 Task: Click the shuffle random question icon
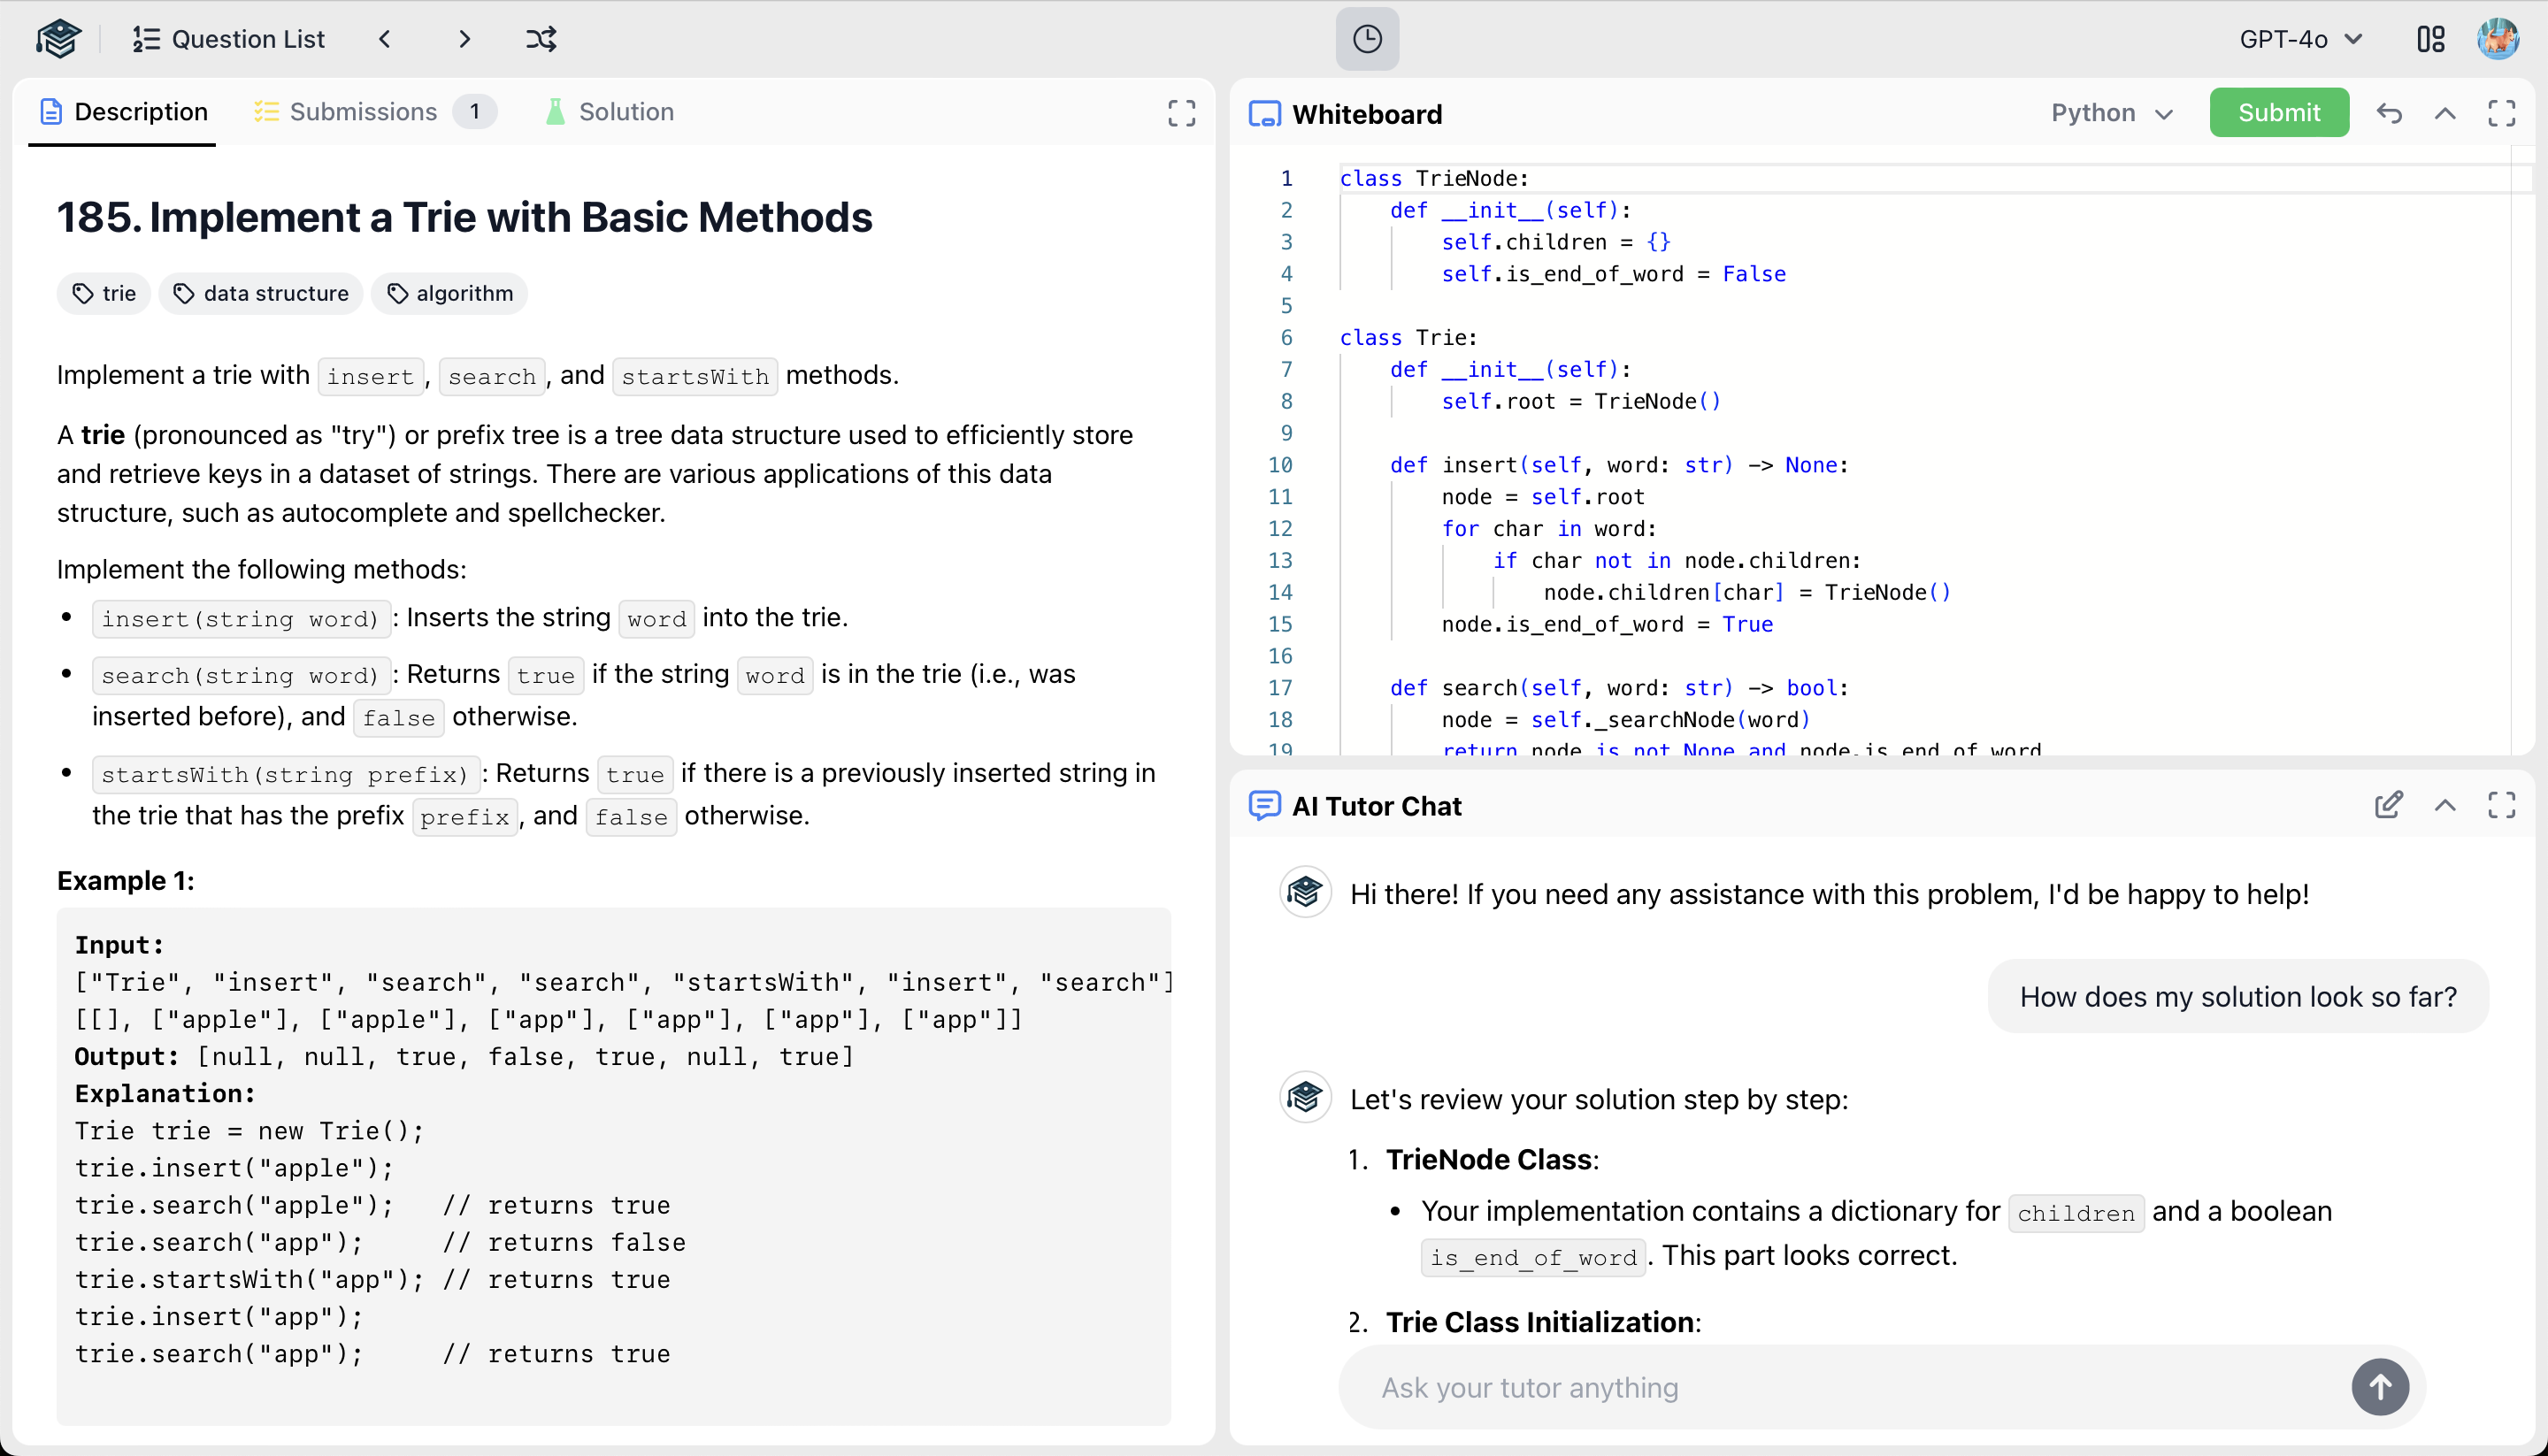point(541,39)
